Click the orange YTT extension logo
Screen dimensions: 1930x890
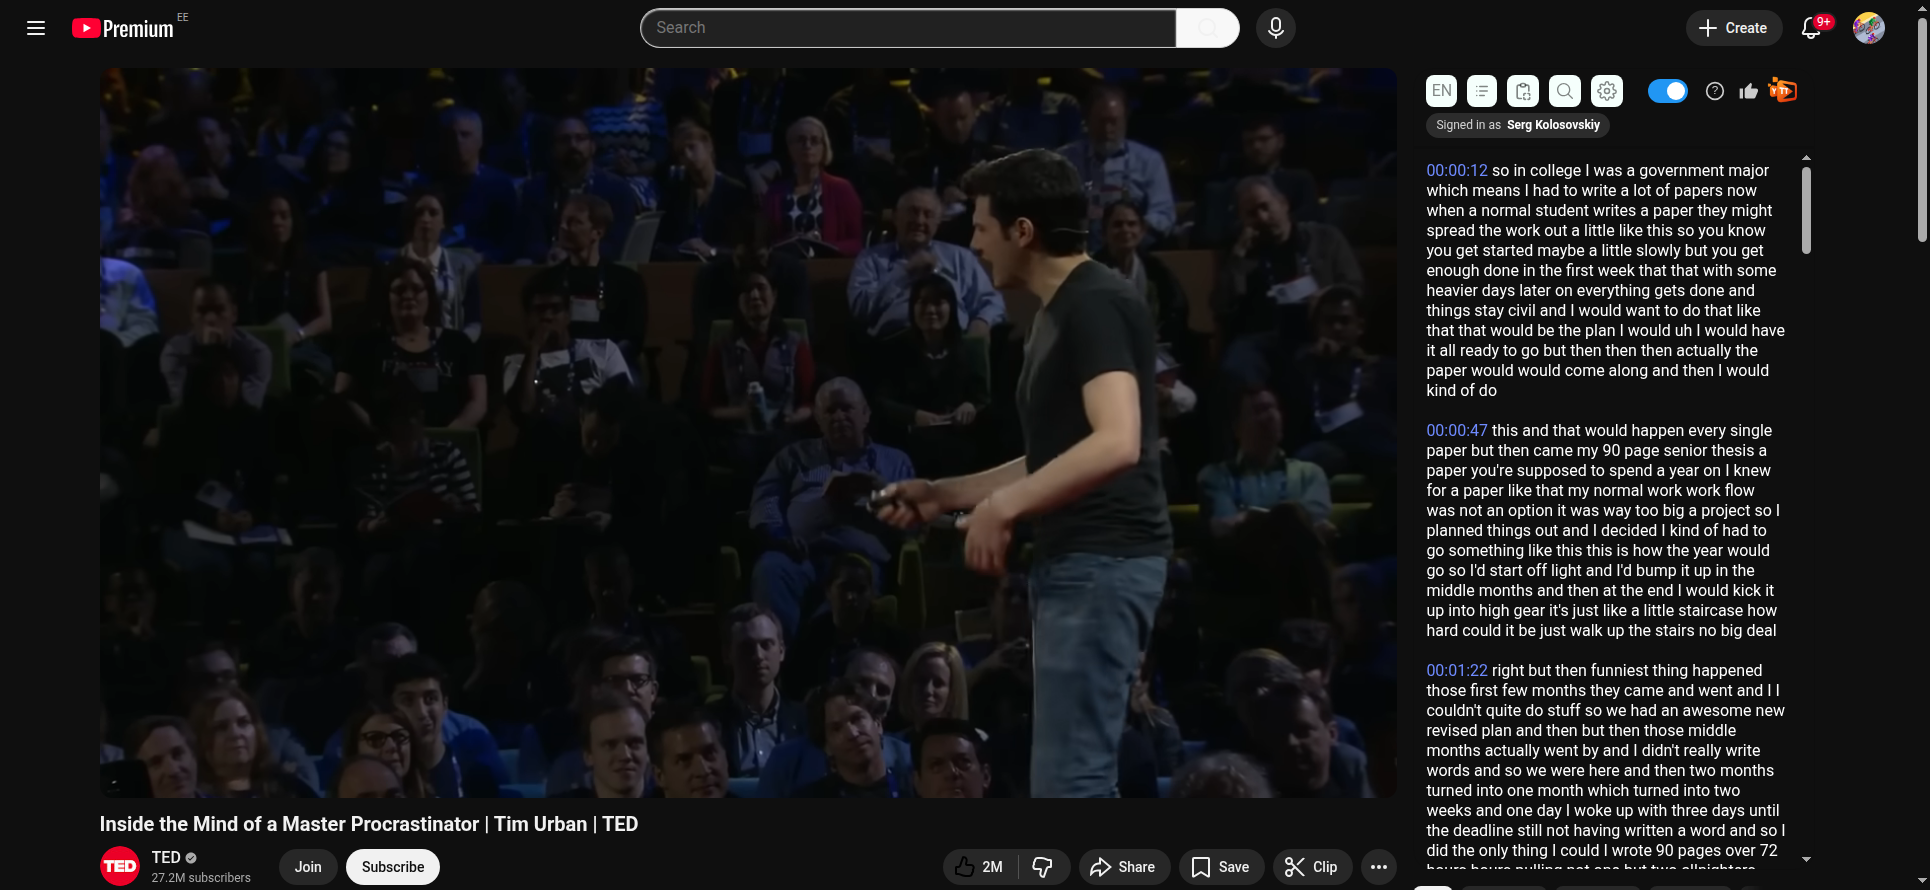pos(1783,91)
